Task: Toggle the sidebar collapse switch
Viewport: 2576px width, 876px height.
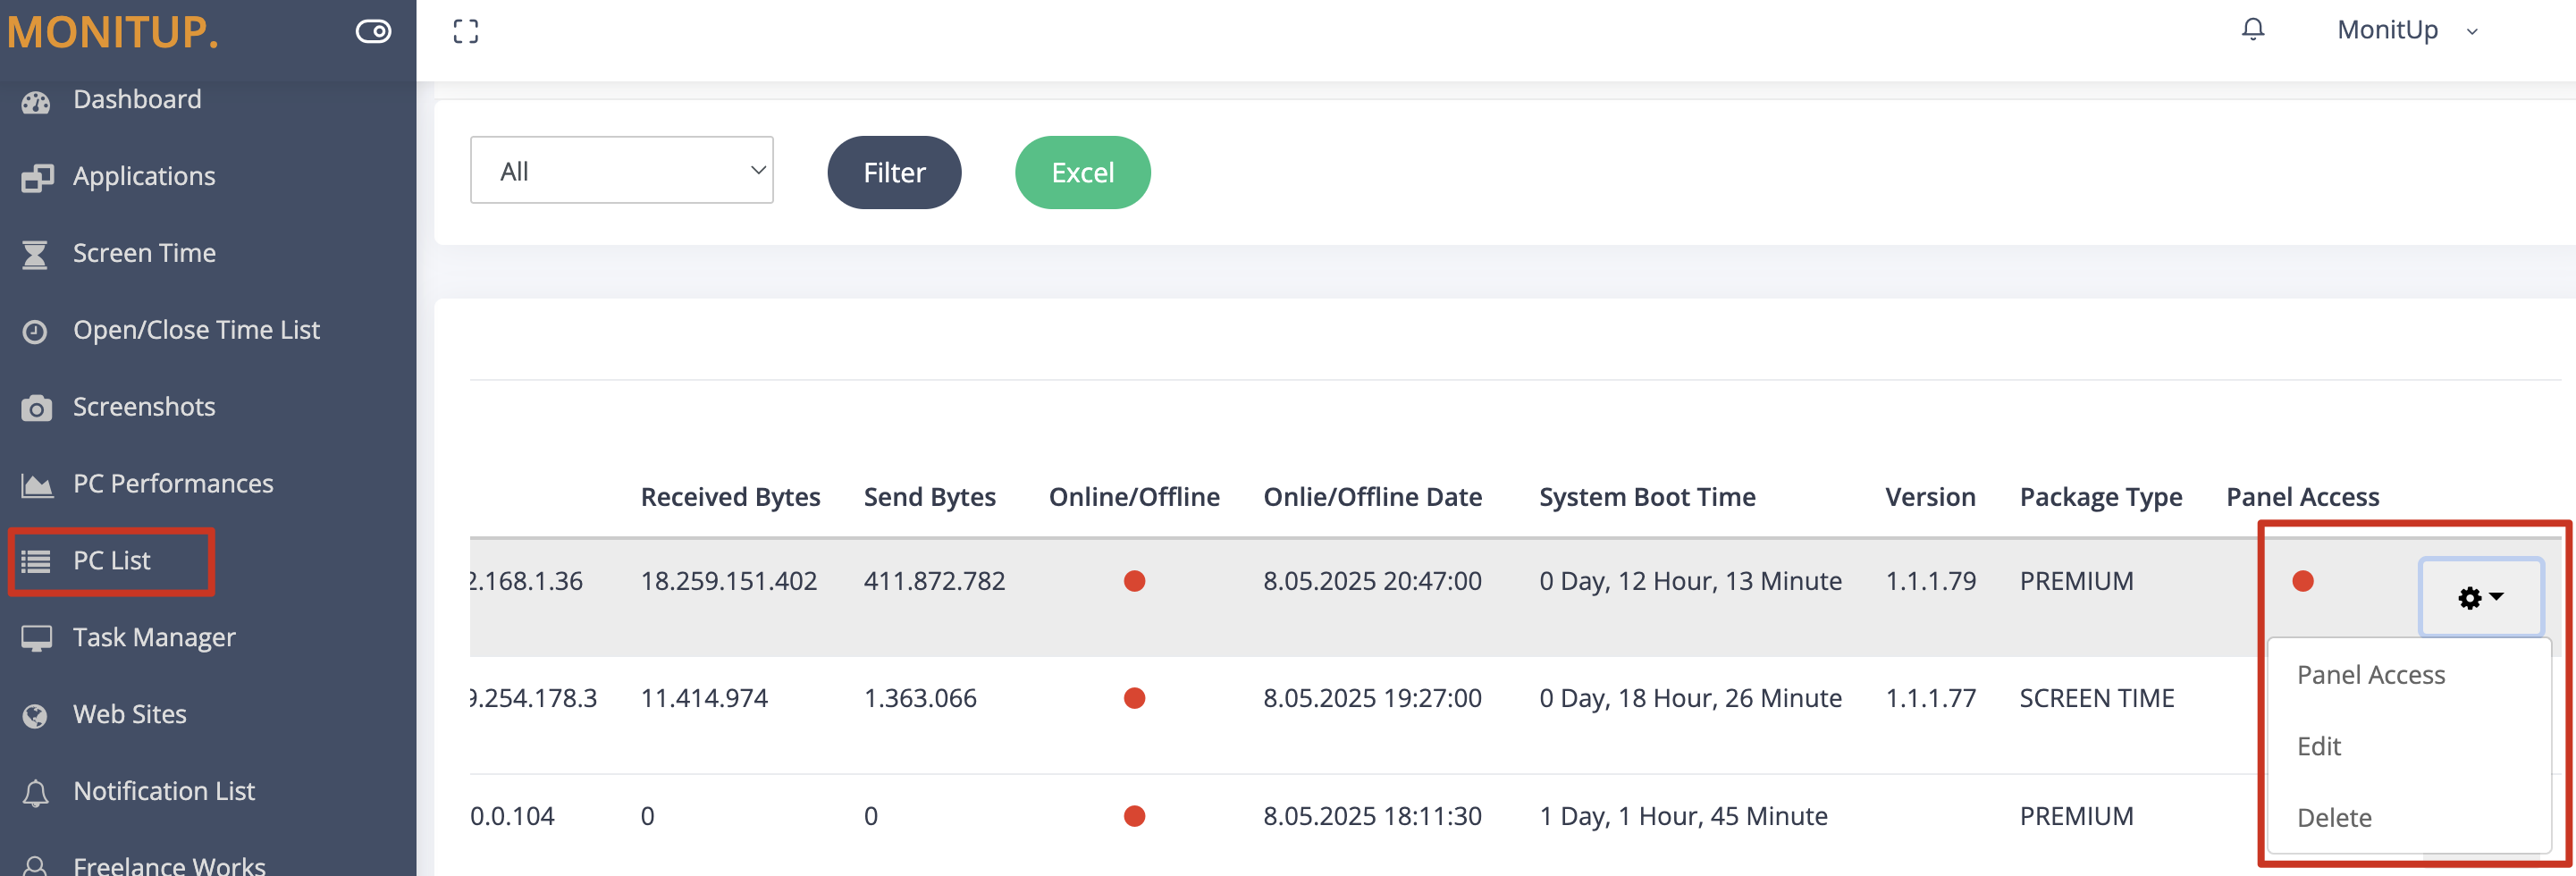Action: point(373,31)
